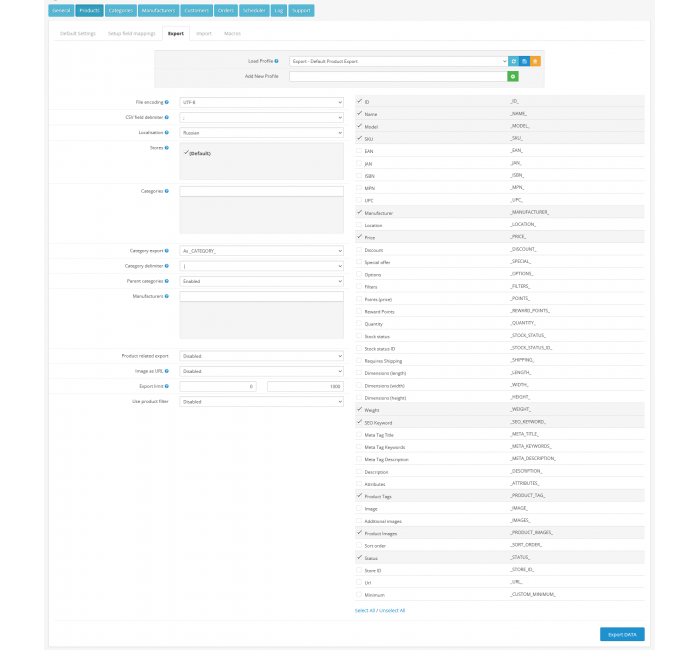The height and width of the screenshot is (650, 700).
Task: Open the Image as URL dropdown
Action: click(x=262, y=371)
